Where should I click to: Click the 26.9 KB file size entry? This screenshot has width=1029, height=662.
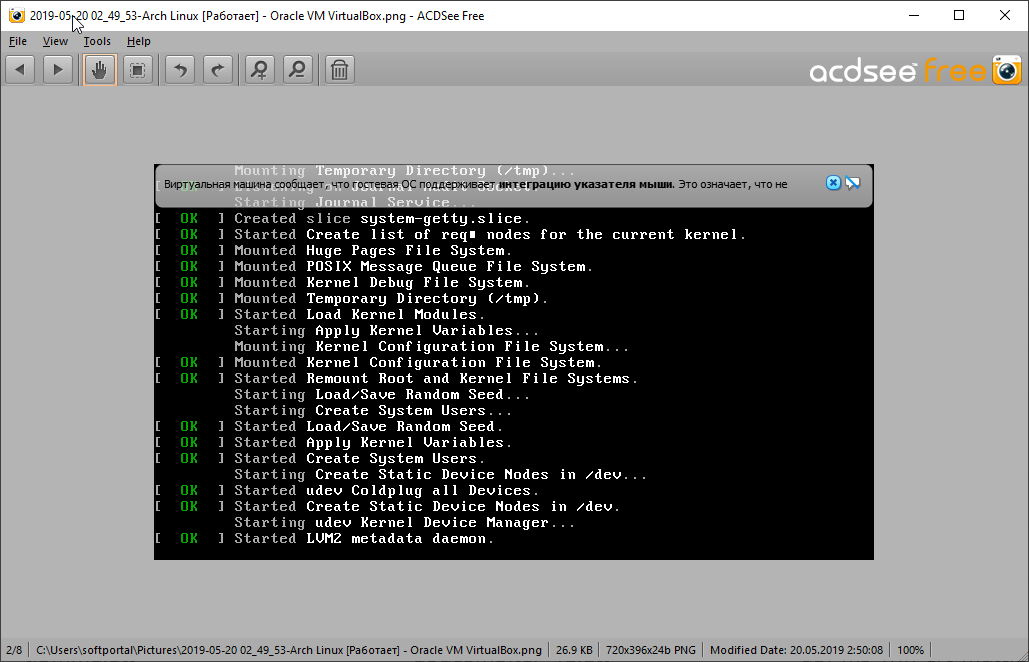tap(574, 650)
